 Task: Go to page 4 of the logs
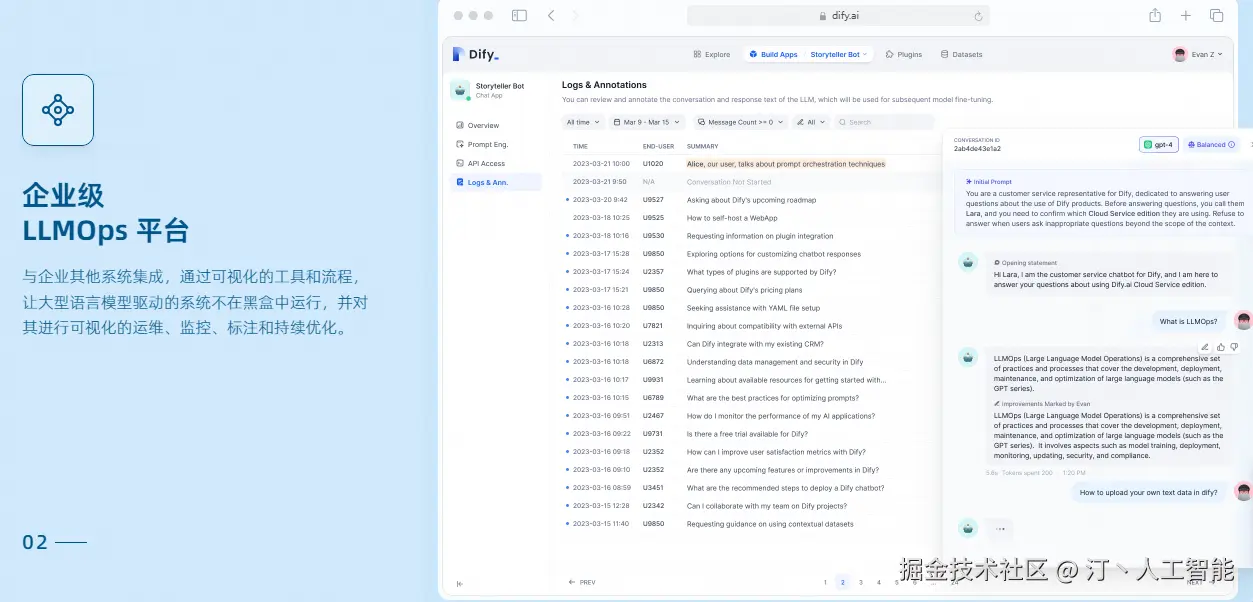click(879, 582)
